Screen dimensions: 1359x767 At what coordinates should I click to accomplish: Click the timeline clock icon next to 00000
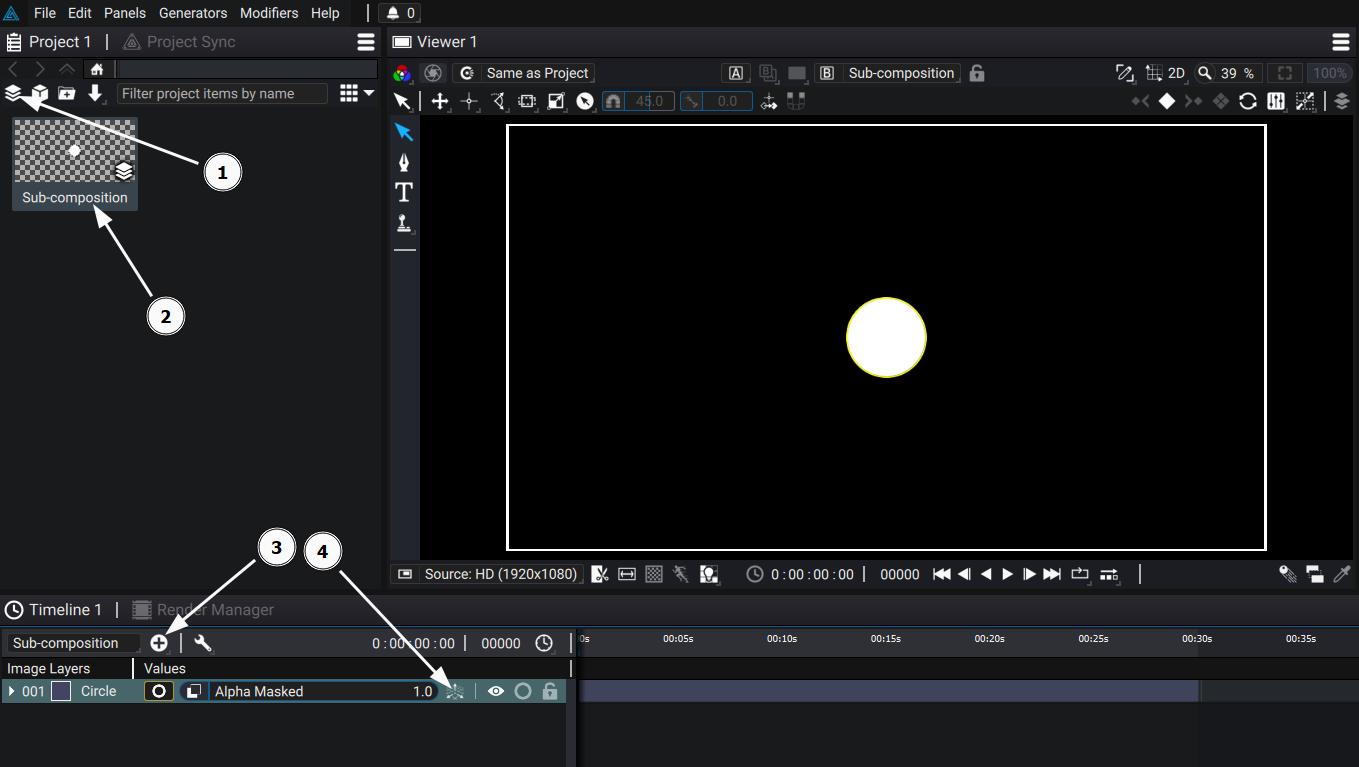(544, 643)
